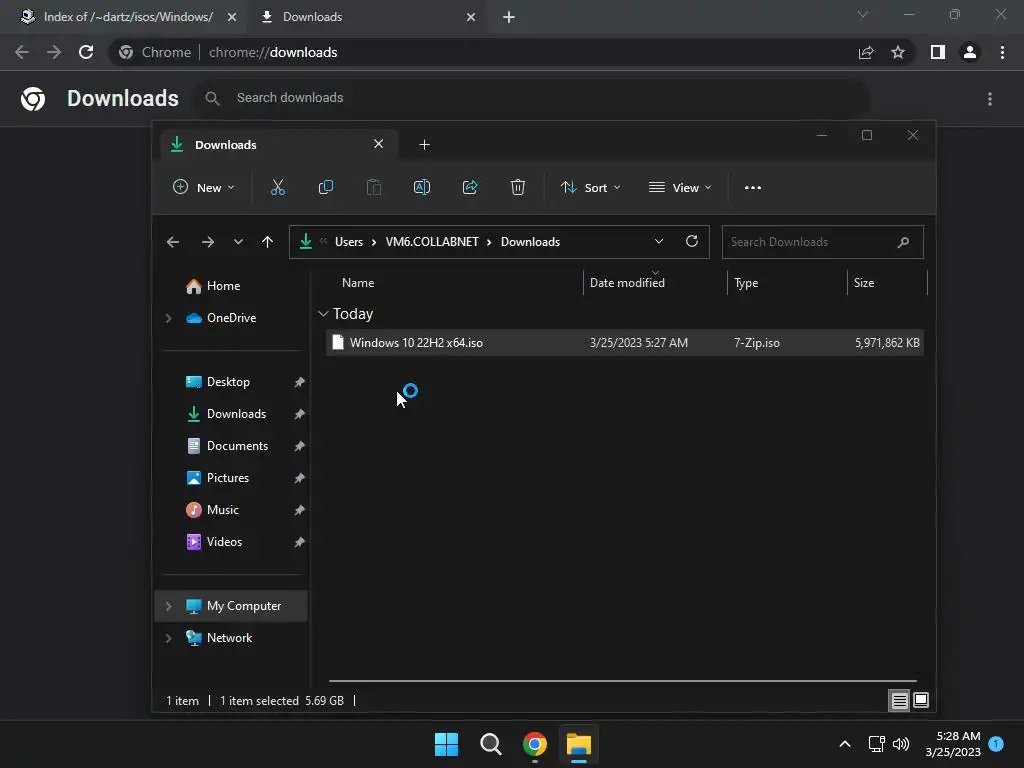Click the Cut scissors icon in Explorer toolbar
This screenshot has height=768, width=1024.
[x=278, y=187]
